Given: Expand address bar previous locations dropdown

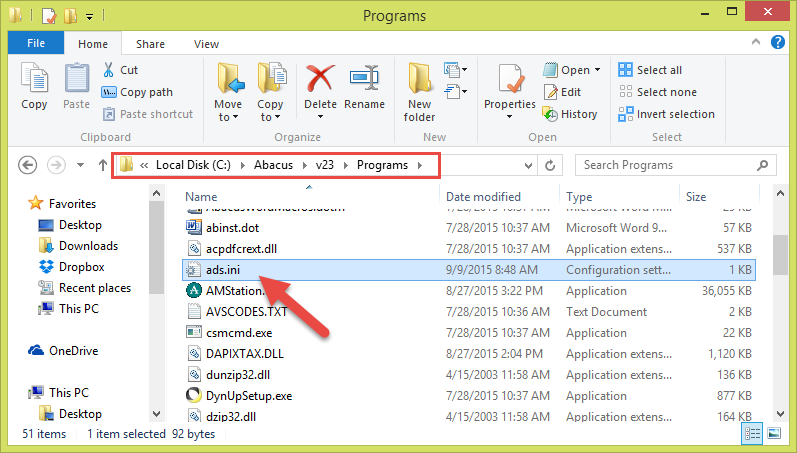Looking at the screenshot, I should point(528,165).
